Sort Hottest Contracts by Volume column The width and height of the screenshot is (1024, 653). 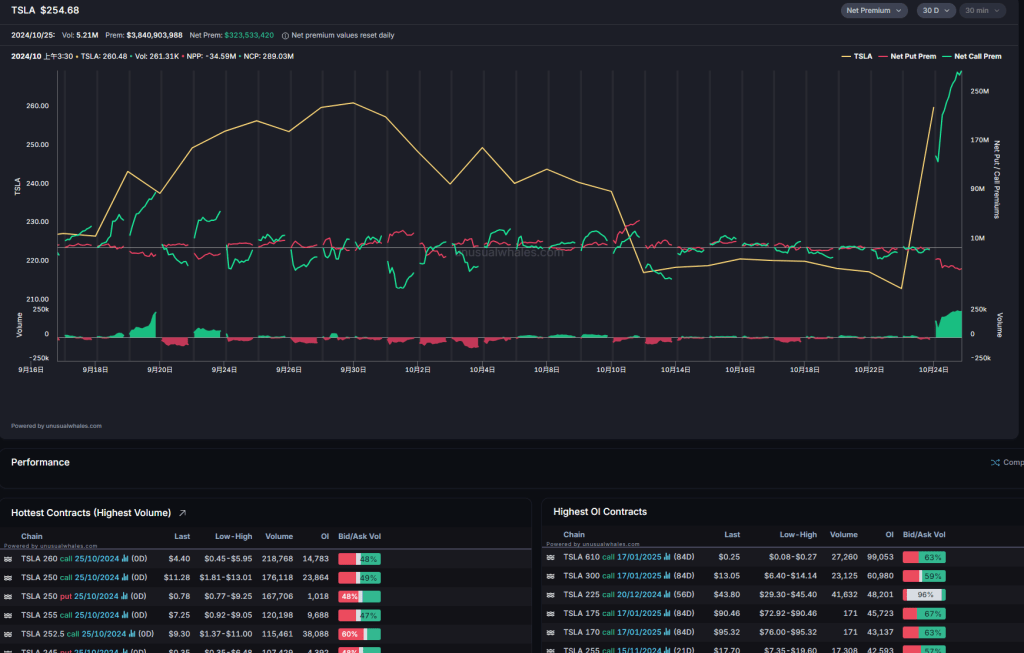279,536
